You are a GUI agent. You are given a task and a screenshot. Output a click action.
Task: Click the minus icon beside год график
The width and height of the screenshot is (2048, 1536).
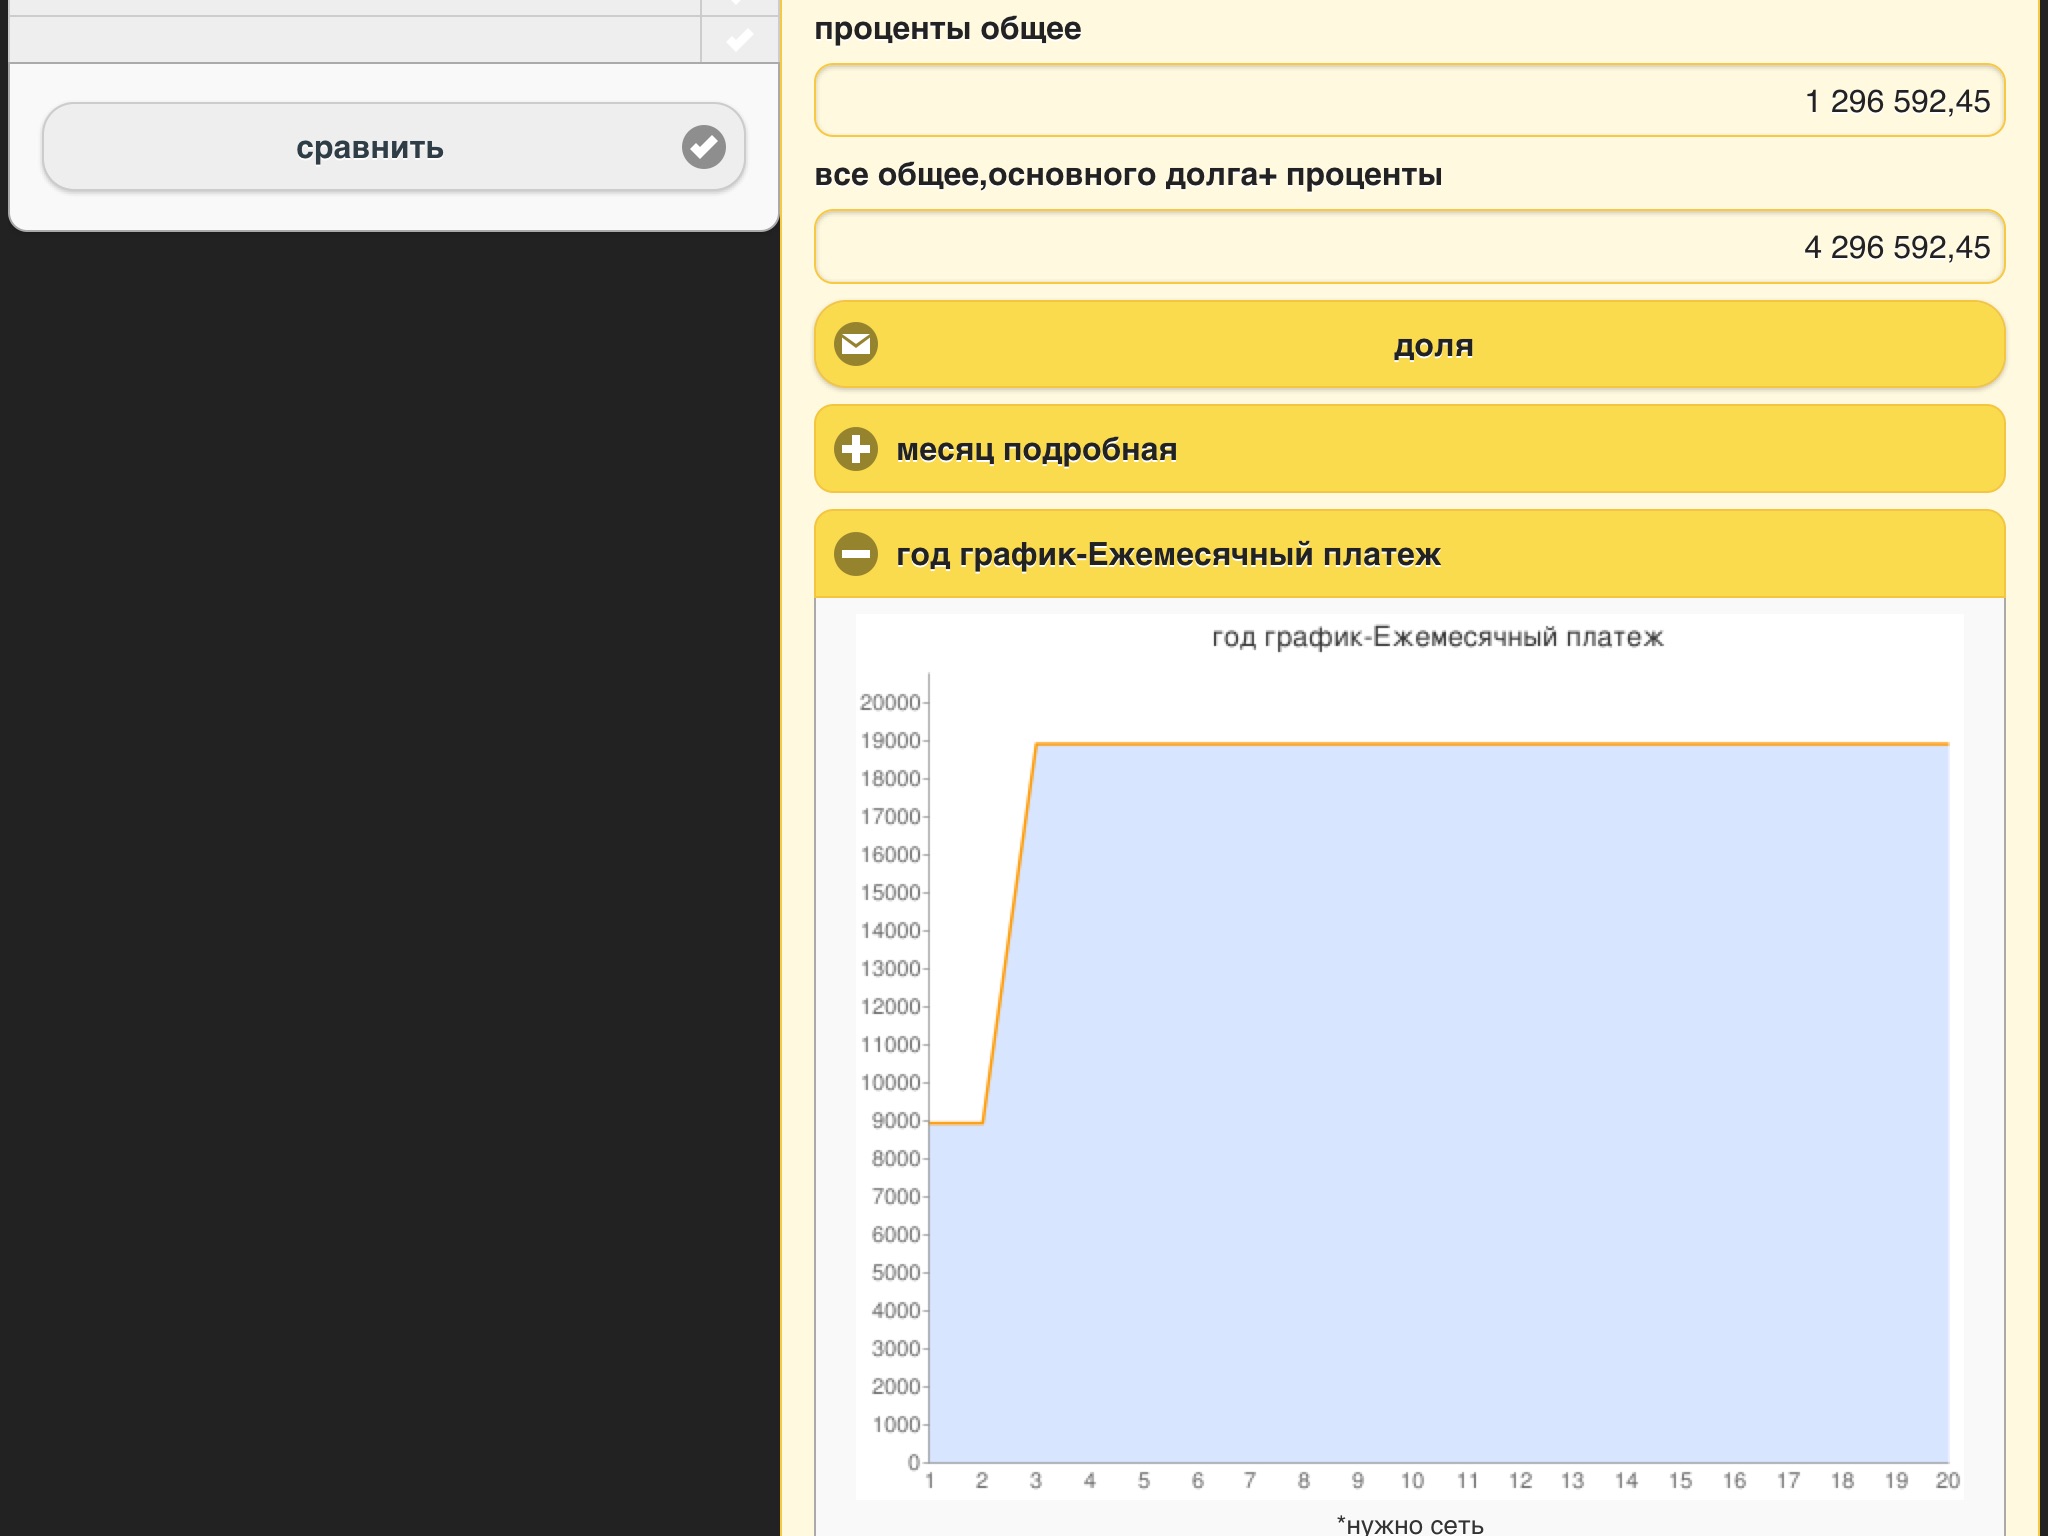(x=856, y=553)
